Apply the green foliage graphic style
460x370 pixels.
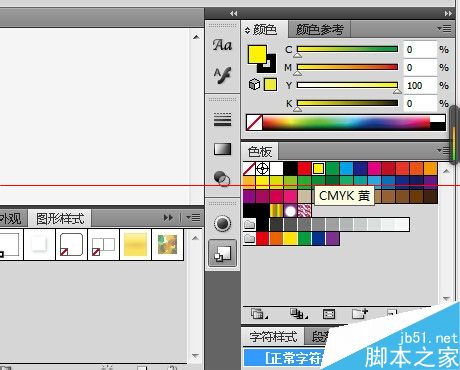pos(167,245)
